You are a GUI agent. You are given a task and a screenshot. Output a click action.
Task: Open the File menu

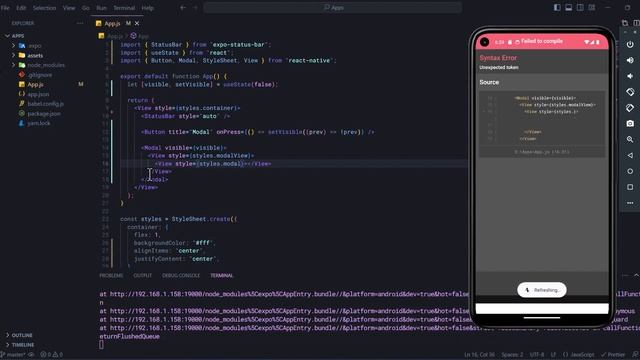[5, 8]
